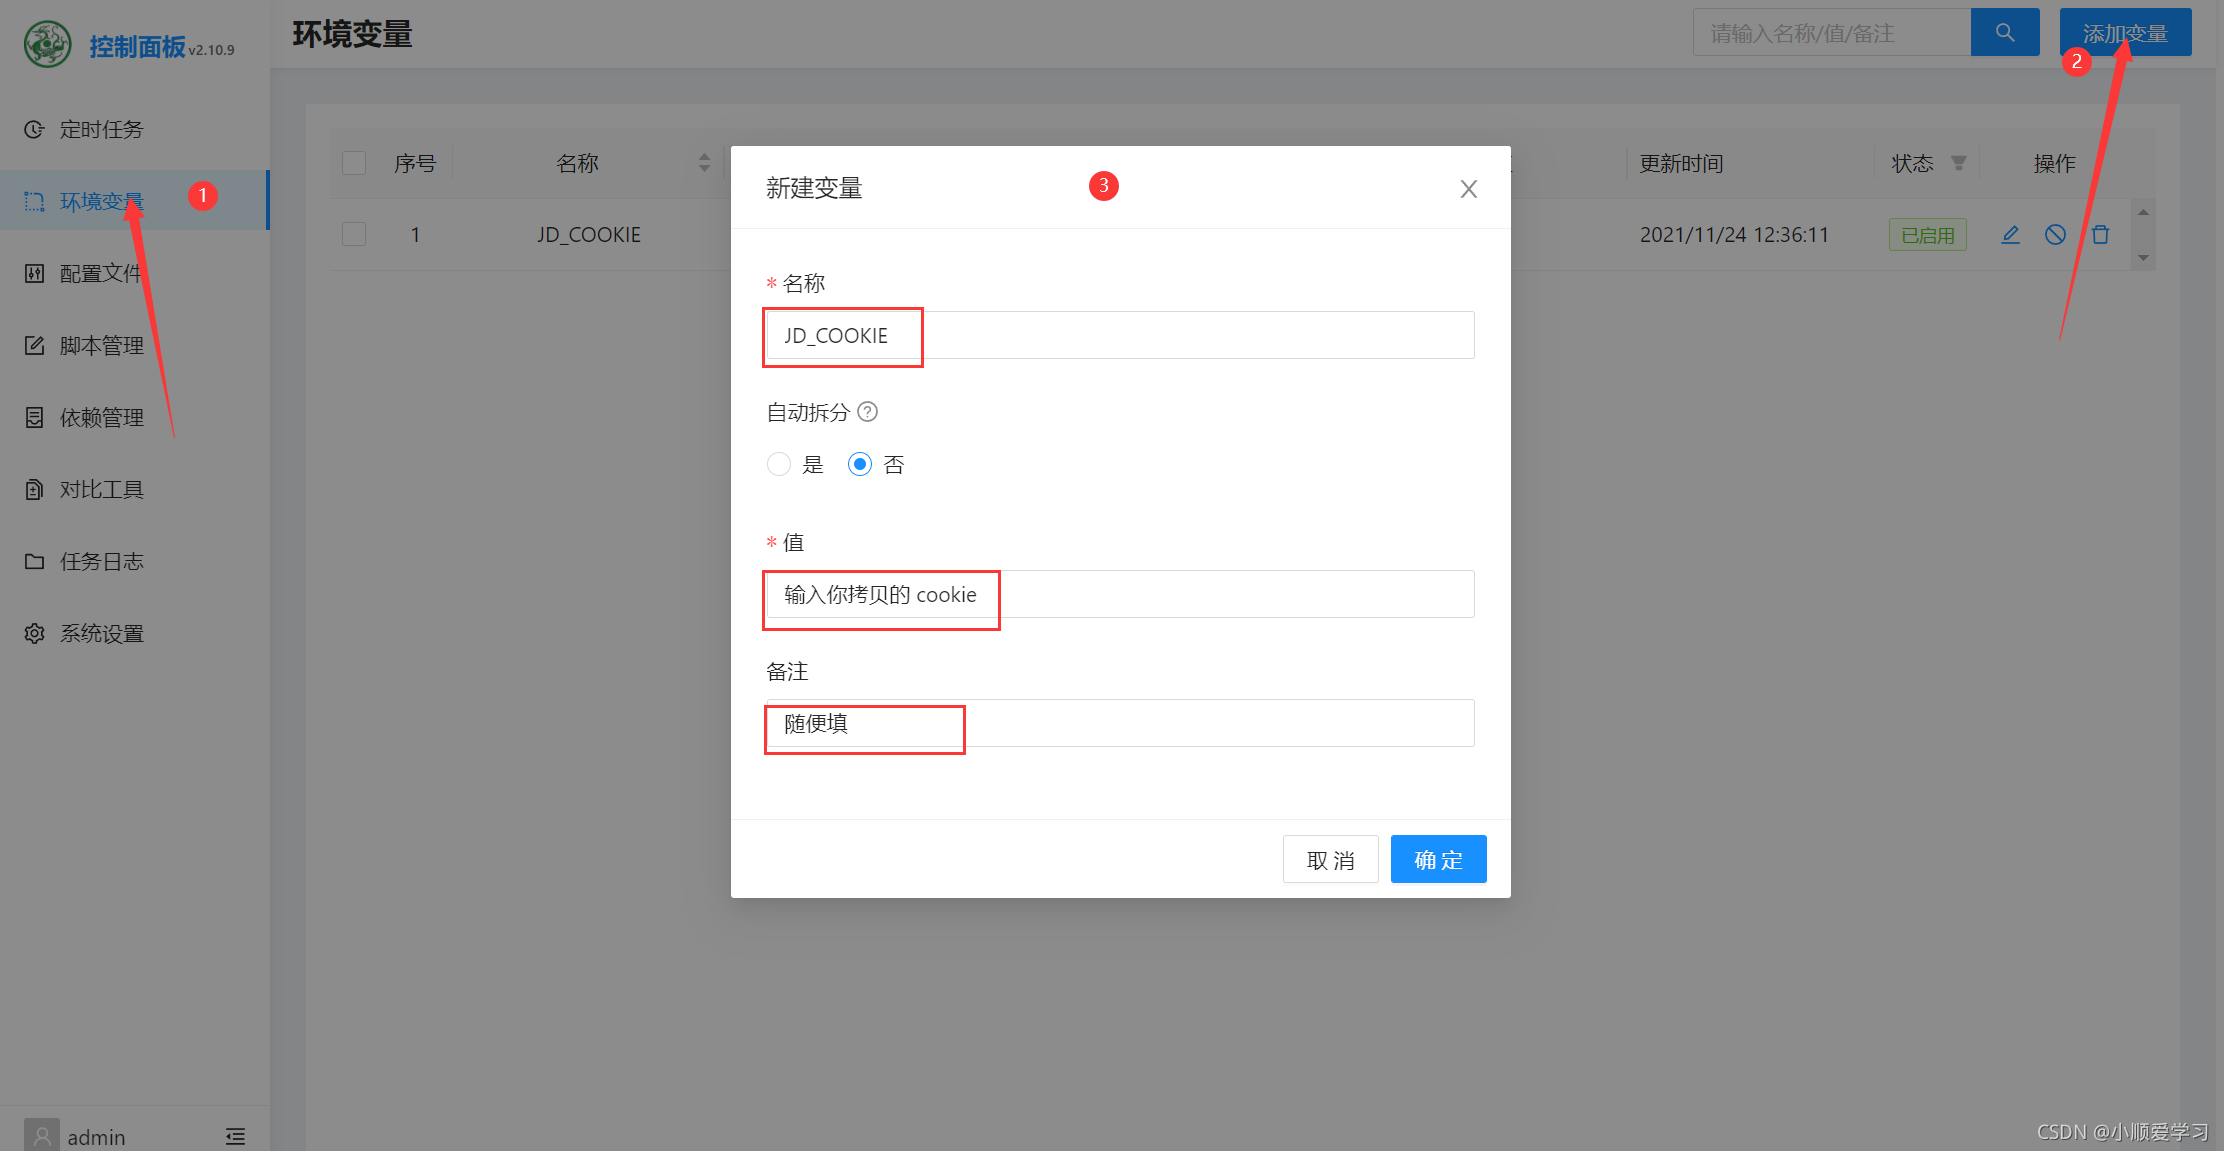Screen dimensions: 2224x1151
Task: Select 环境变量 in the sidebar
Action: coord(135,202)
